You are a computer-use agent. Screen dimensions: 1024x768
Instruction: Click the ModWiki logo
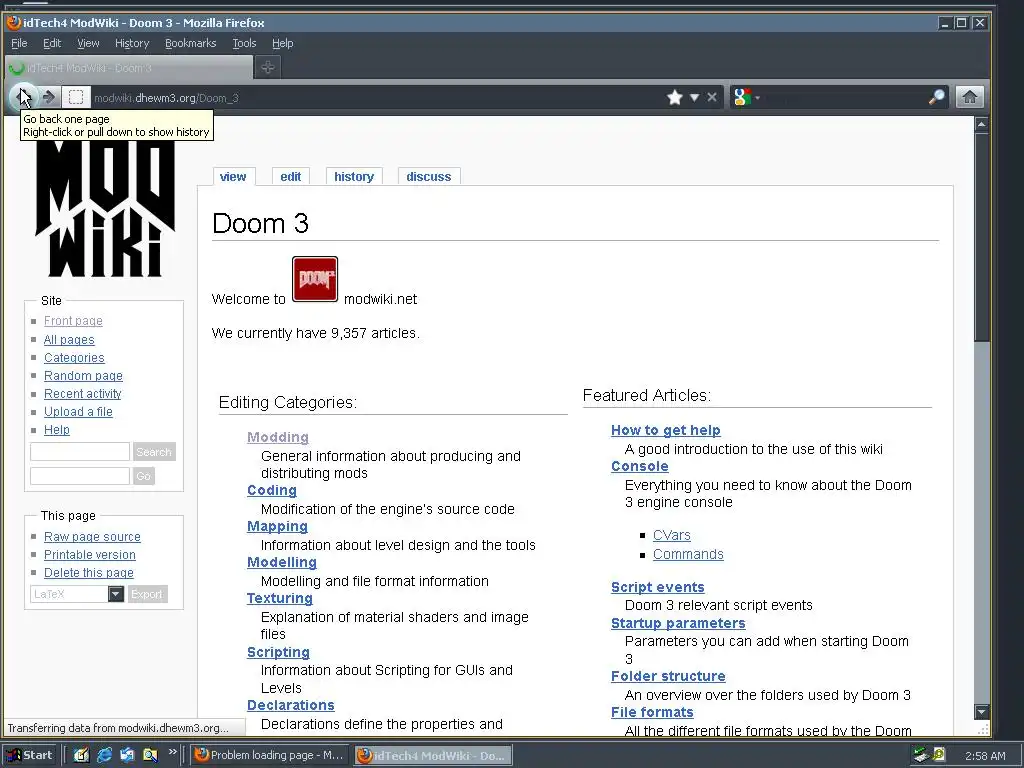click(x=104, y=208)
